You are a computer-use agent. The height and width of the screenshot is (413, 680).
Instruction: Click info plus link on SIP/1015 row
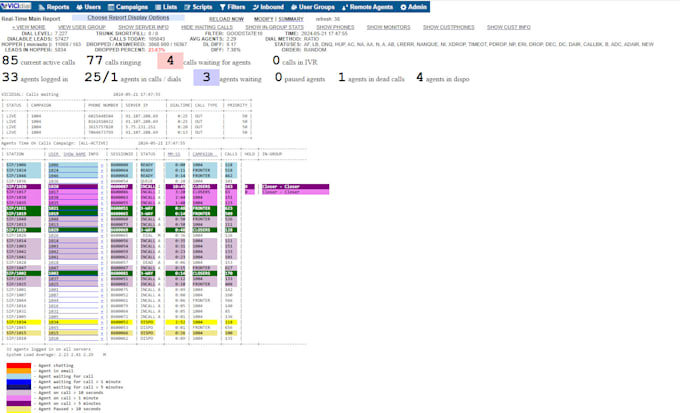(x=102, y=333)
